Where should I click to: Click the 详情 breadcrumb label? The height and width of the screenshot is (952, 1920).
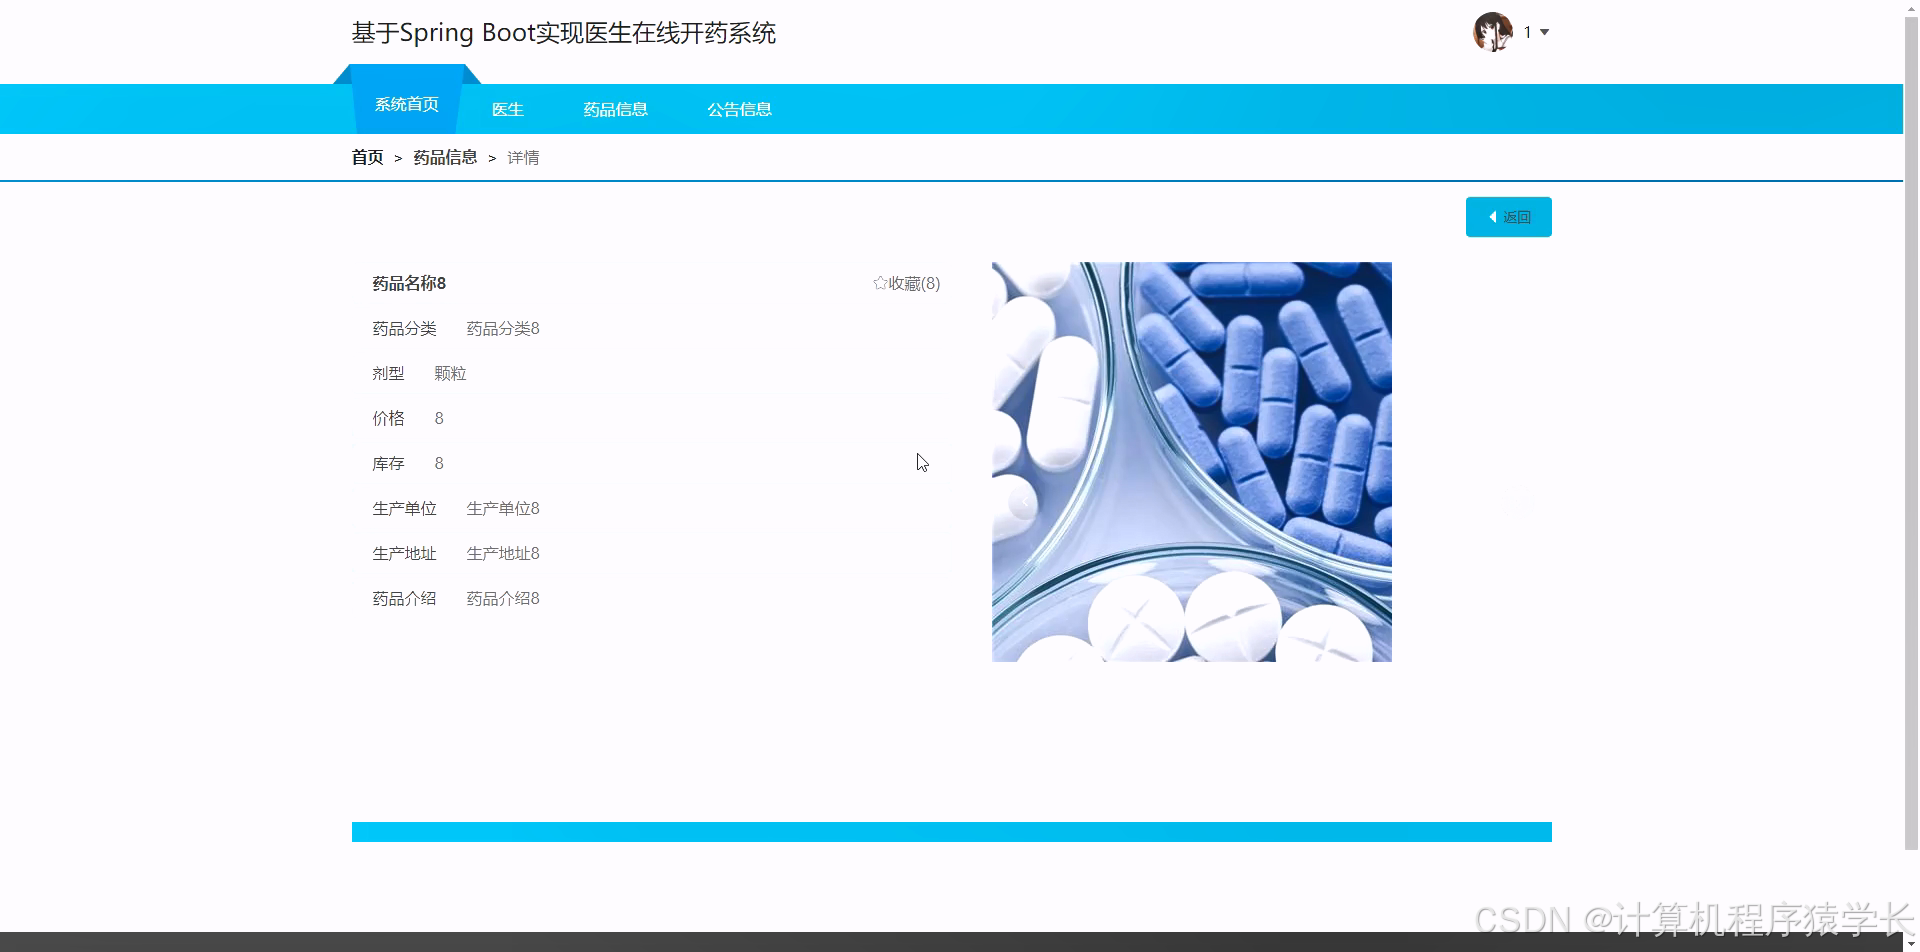[x=522, y=157]
